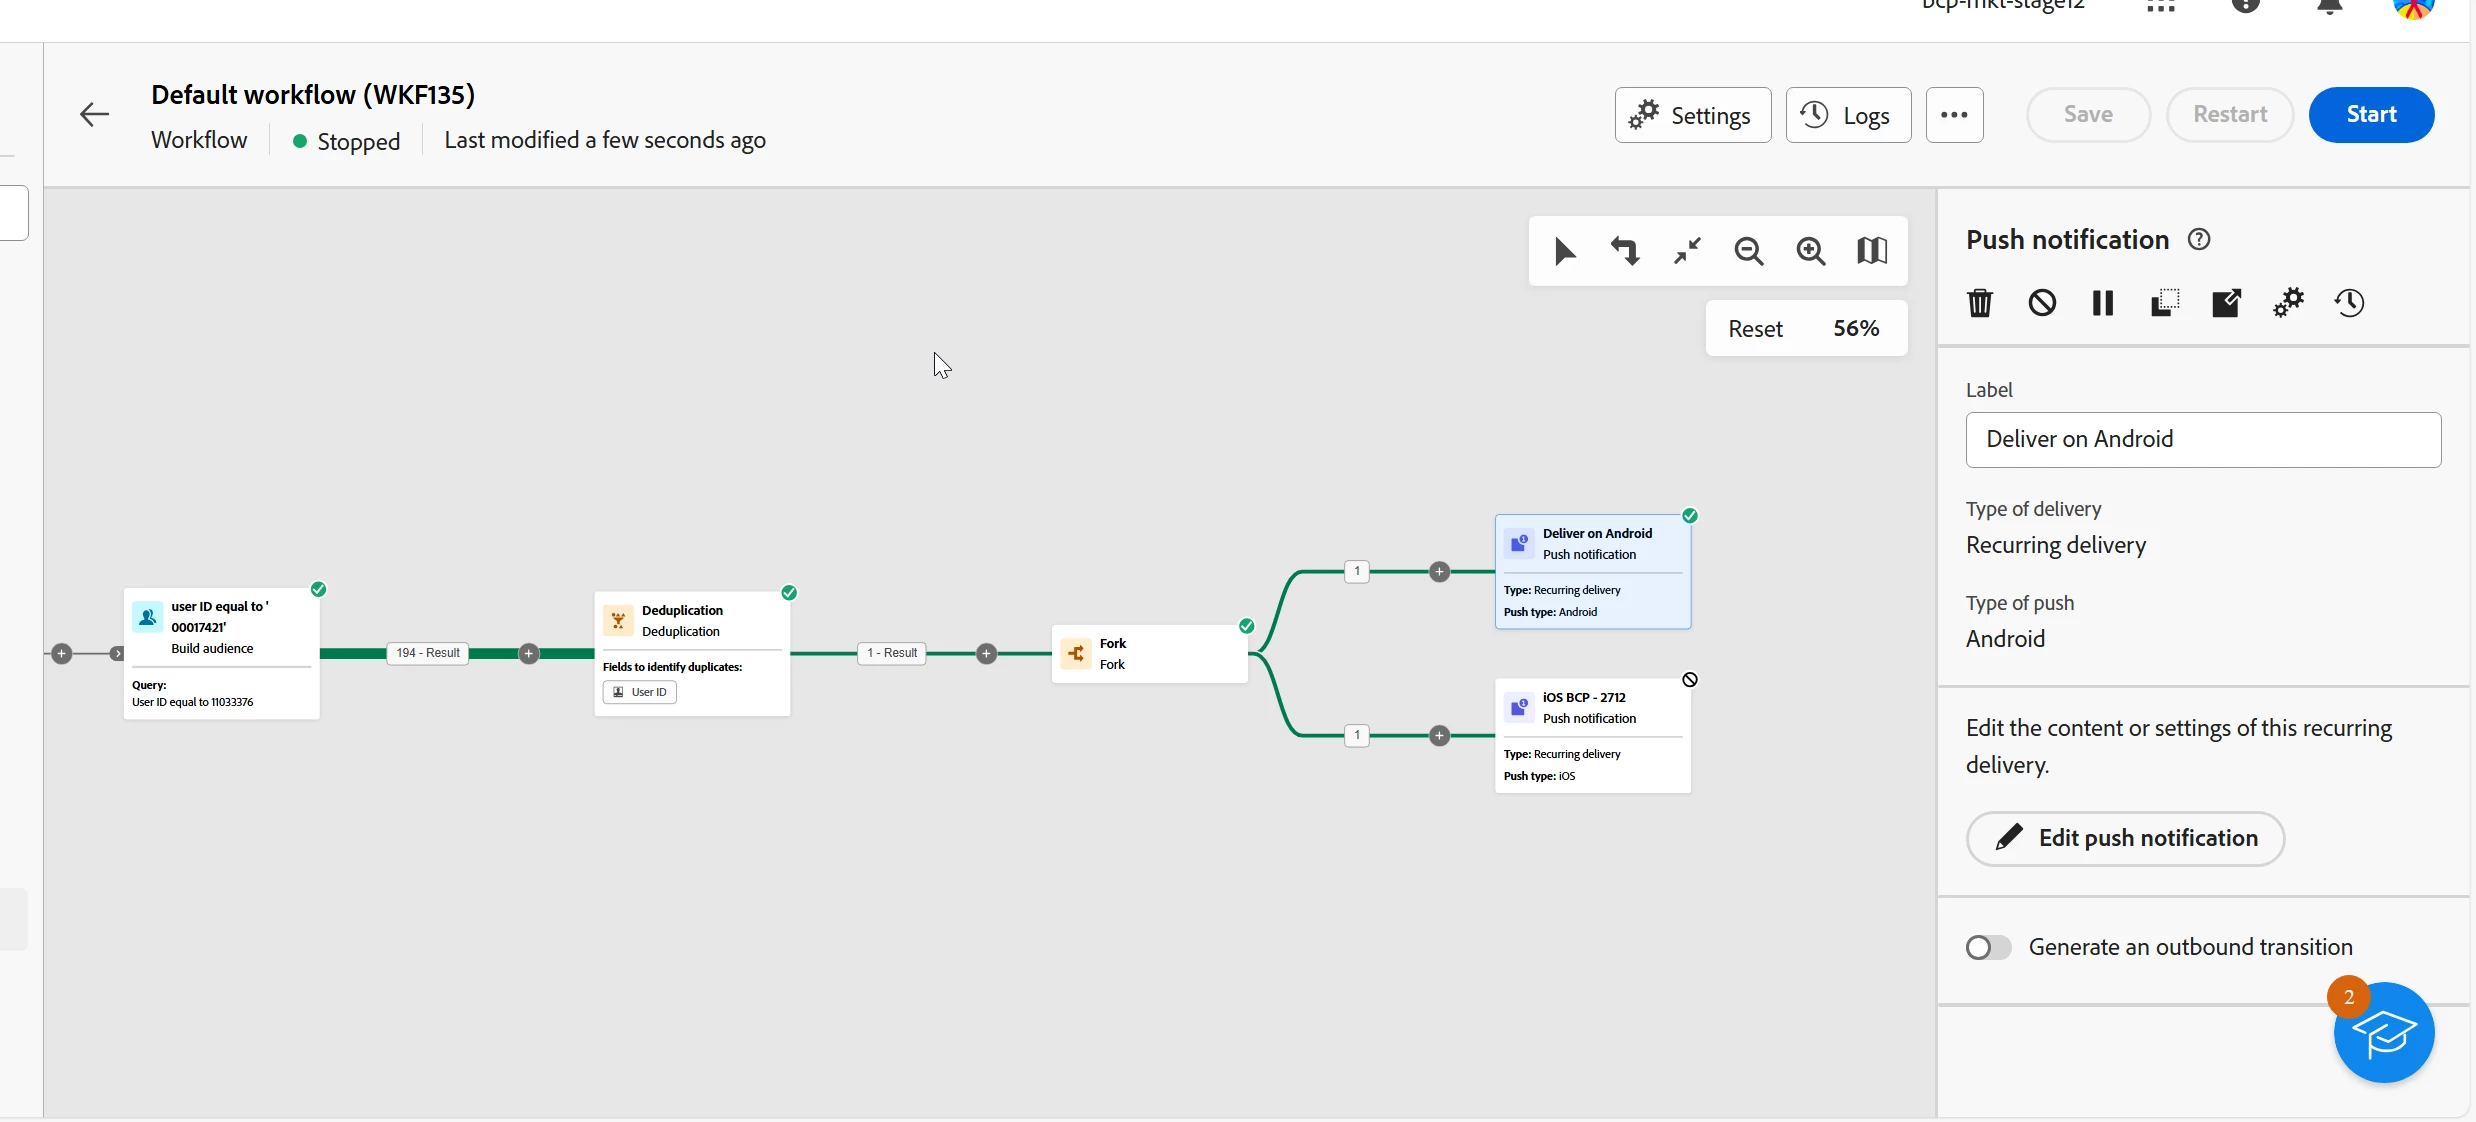Open the more actions ellipsis menu

1954,115
